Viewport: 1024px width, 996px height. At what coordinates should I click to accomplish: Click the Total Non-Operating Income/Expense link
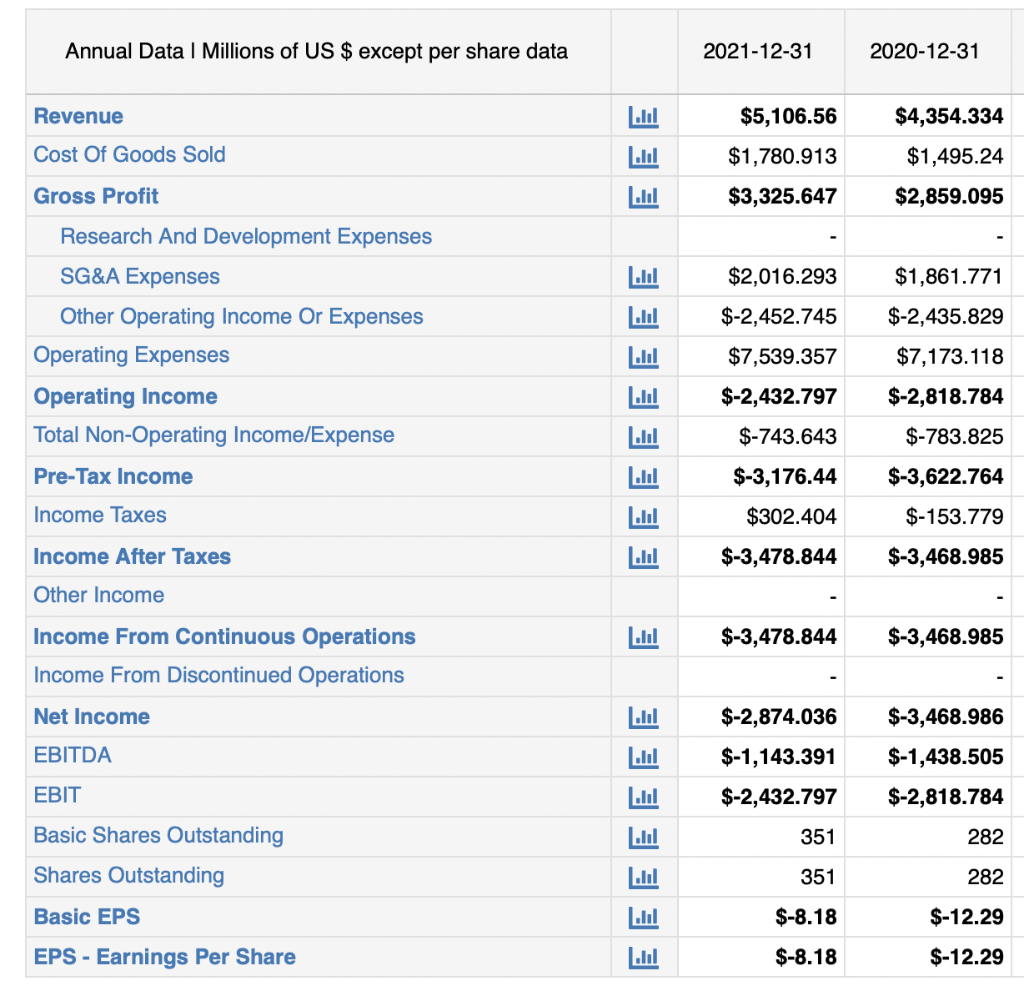(214, 435)
